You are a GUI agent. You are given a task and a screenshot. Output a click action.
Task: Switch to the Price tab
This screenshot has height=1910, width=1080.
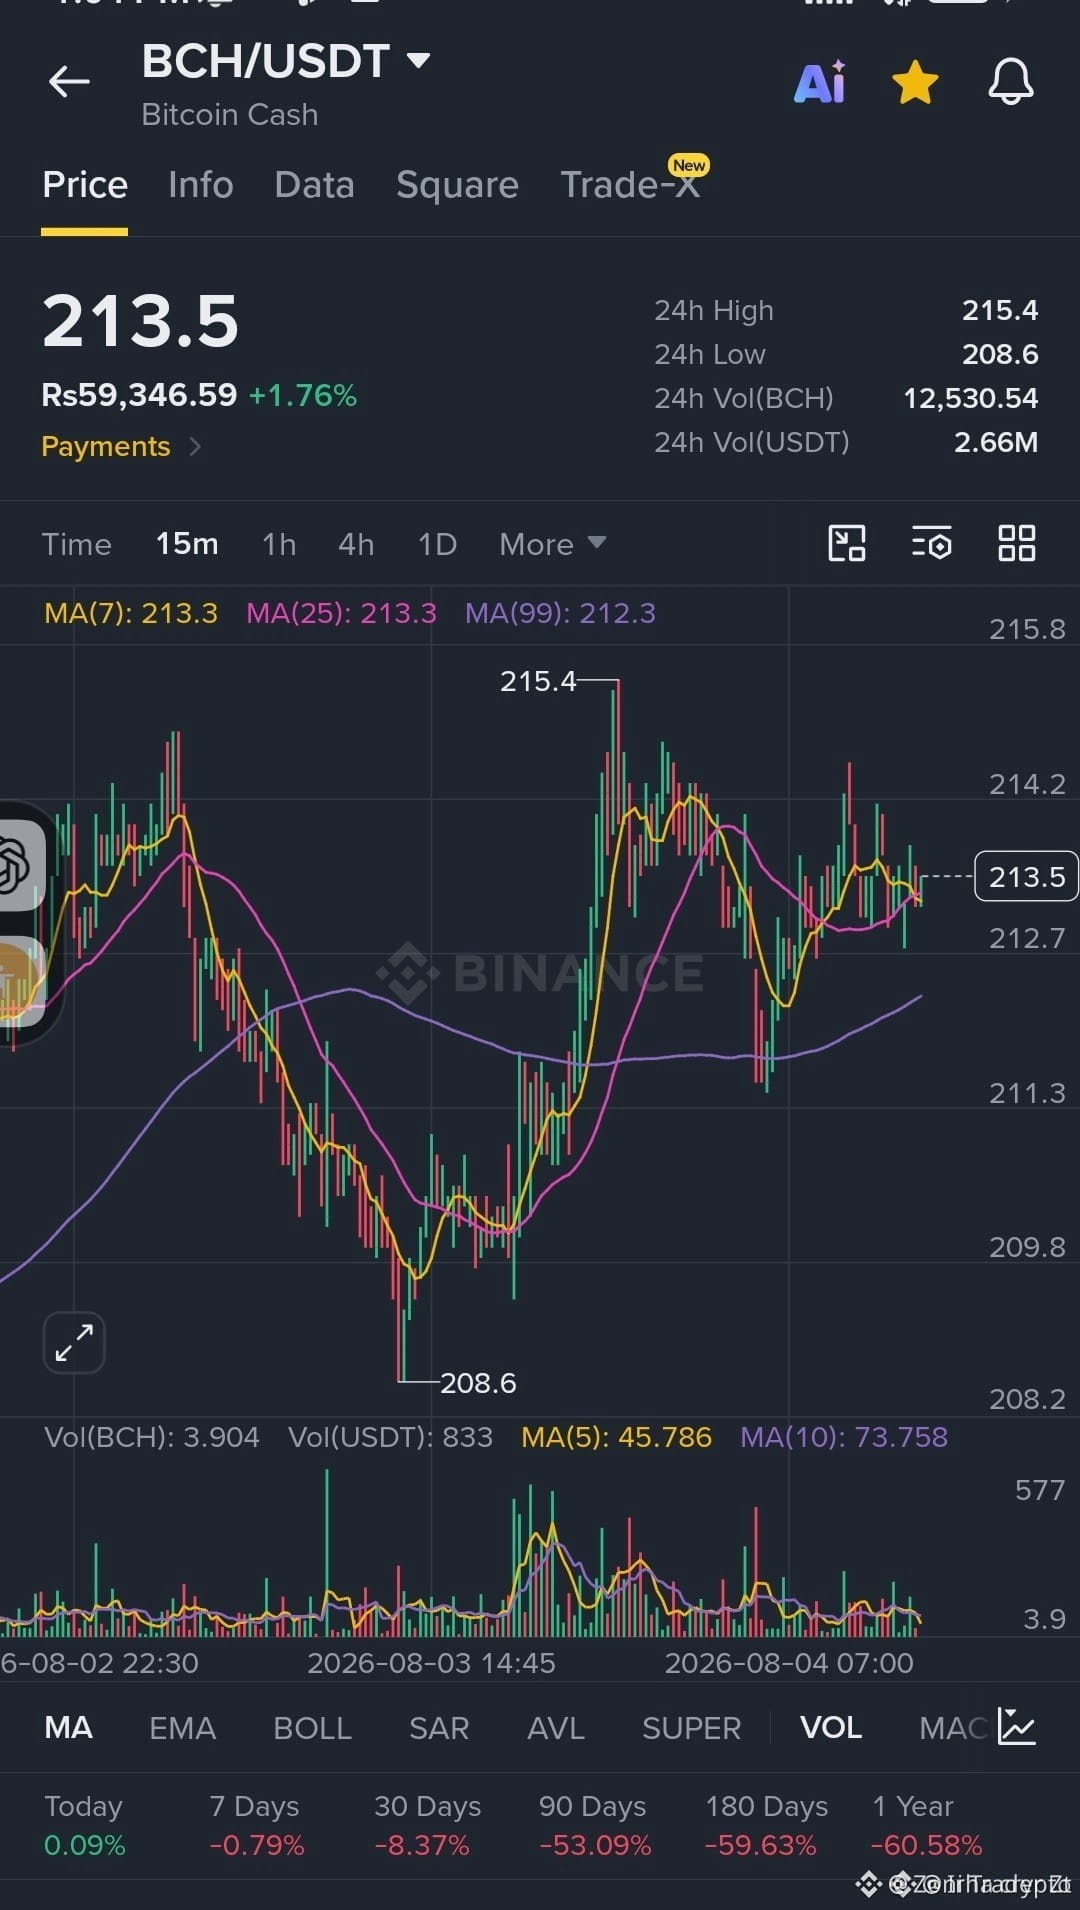(x=85, y=185)
